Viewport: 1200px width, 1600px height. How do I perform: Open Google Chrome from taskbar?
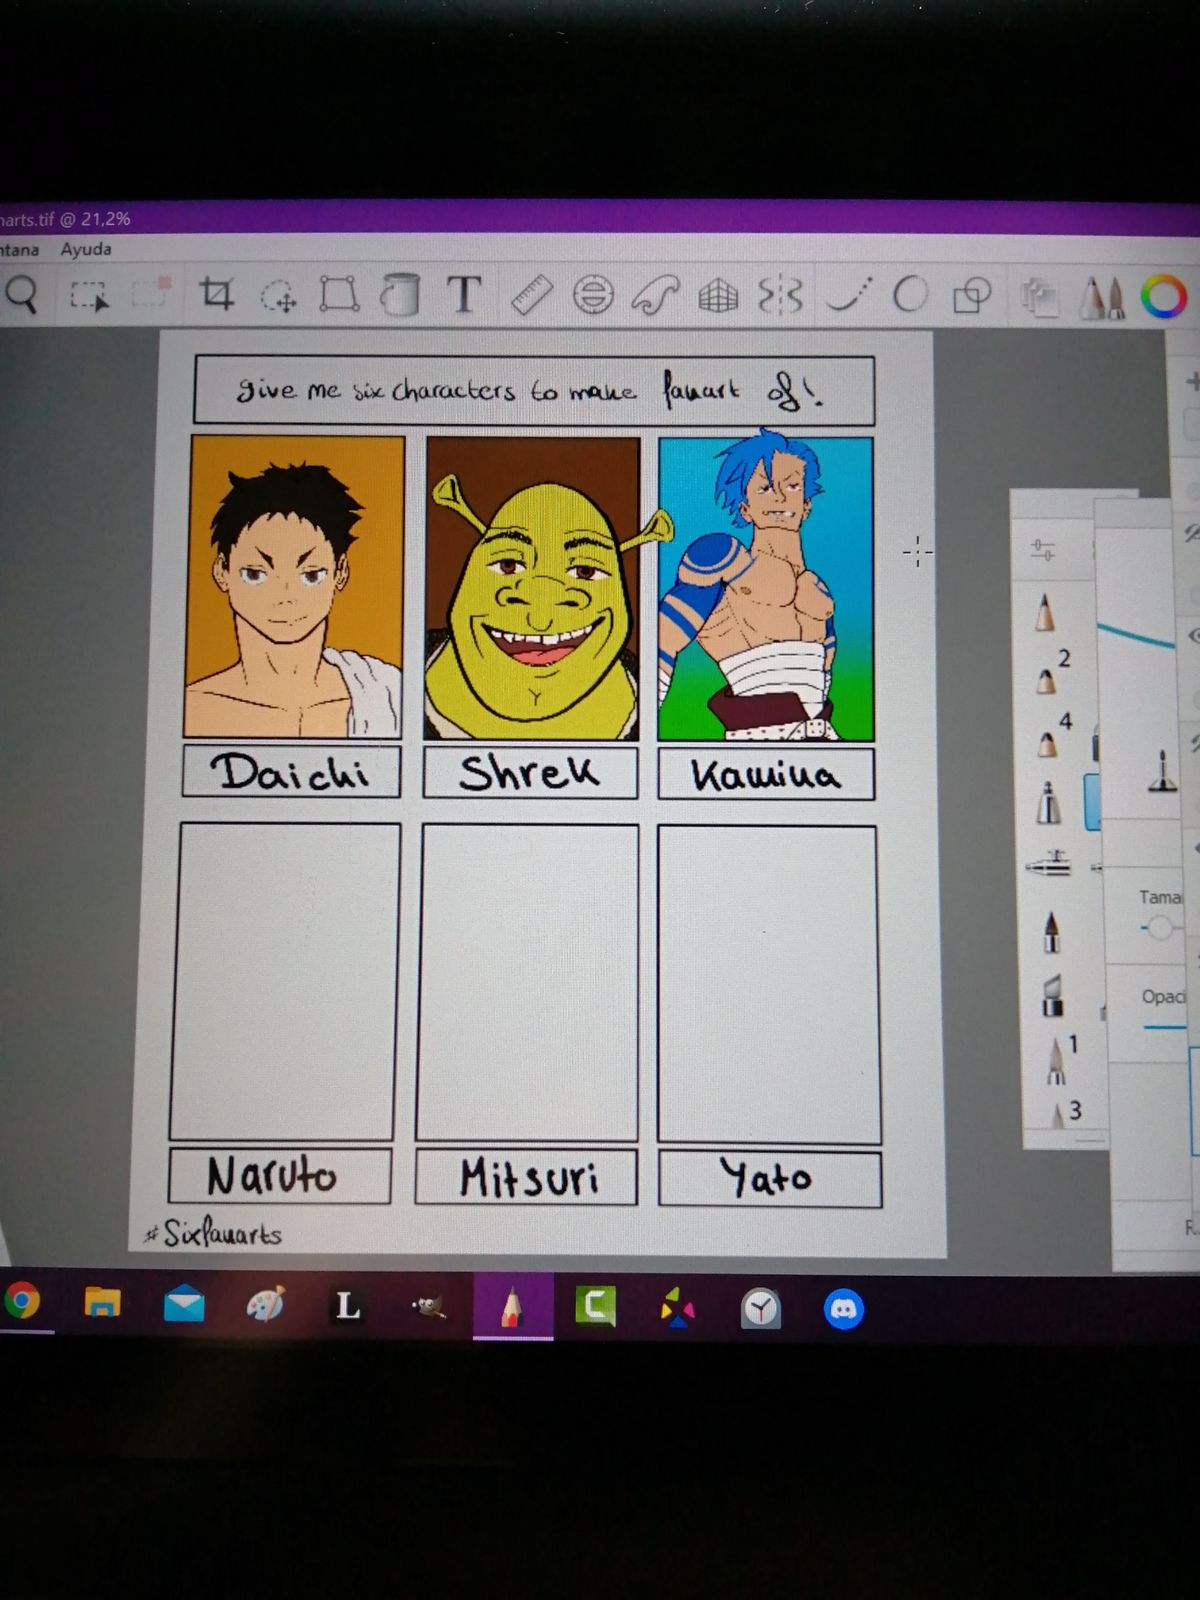22,1300
